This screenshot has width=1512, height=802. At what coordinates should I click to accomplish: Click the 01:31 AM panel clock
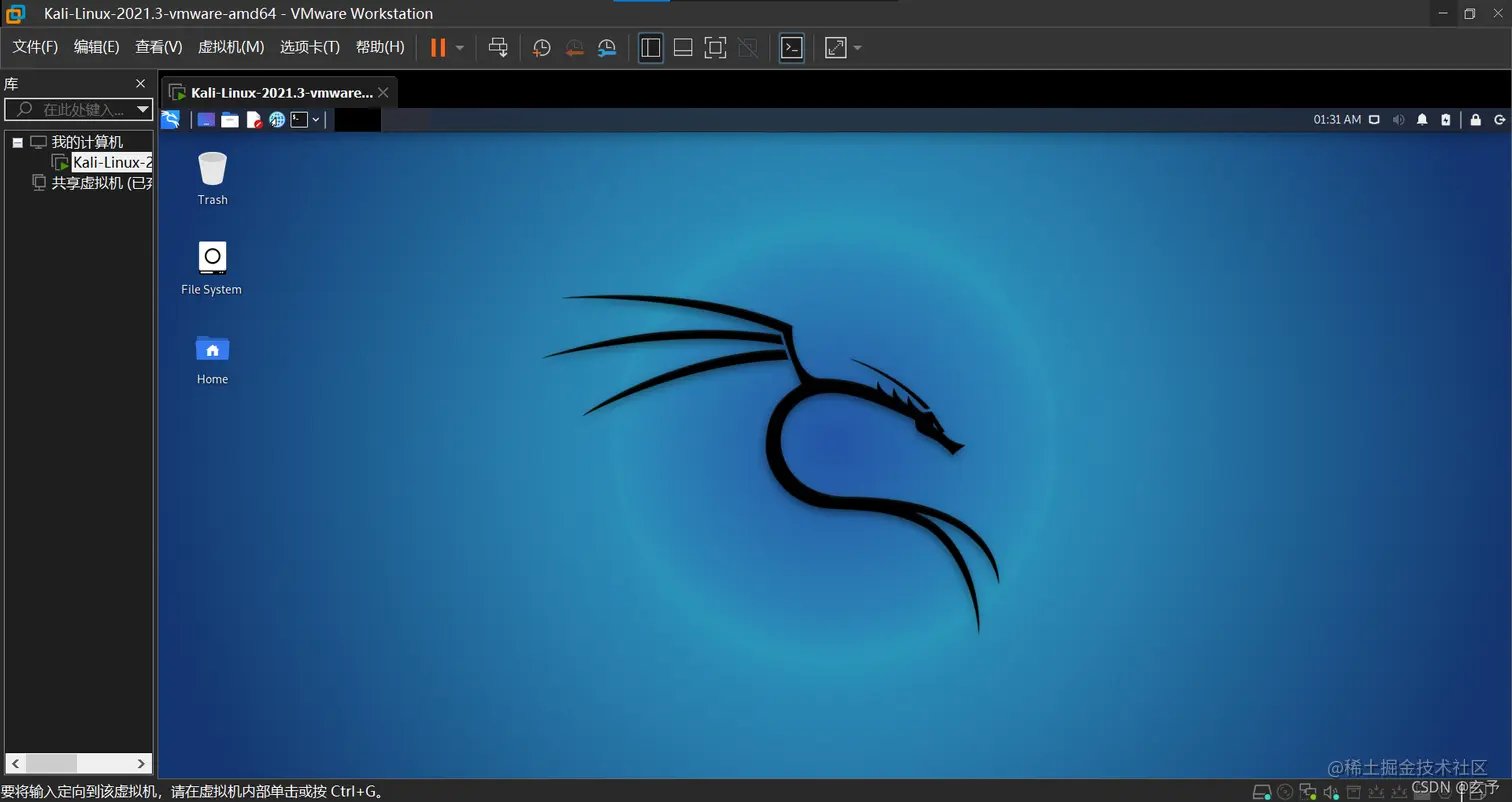click(x=1337, y=120)
